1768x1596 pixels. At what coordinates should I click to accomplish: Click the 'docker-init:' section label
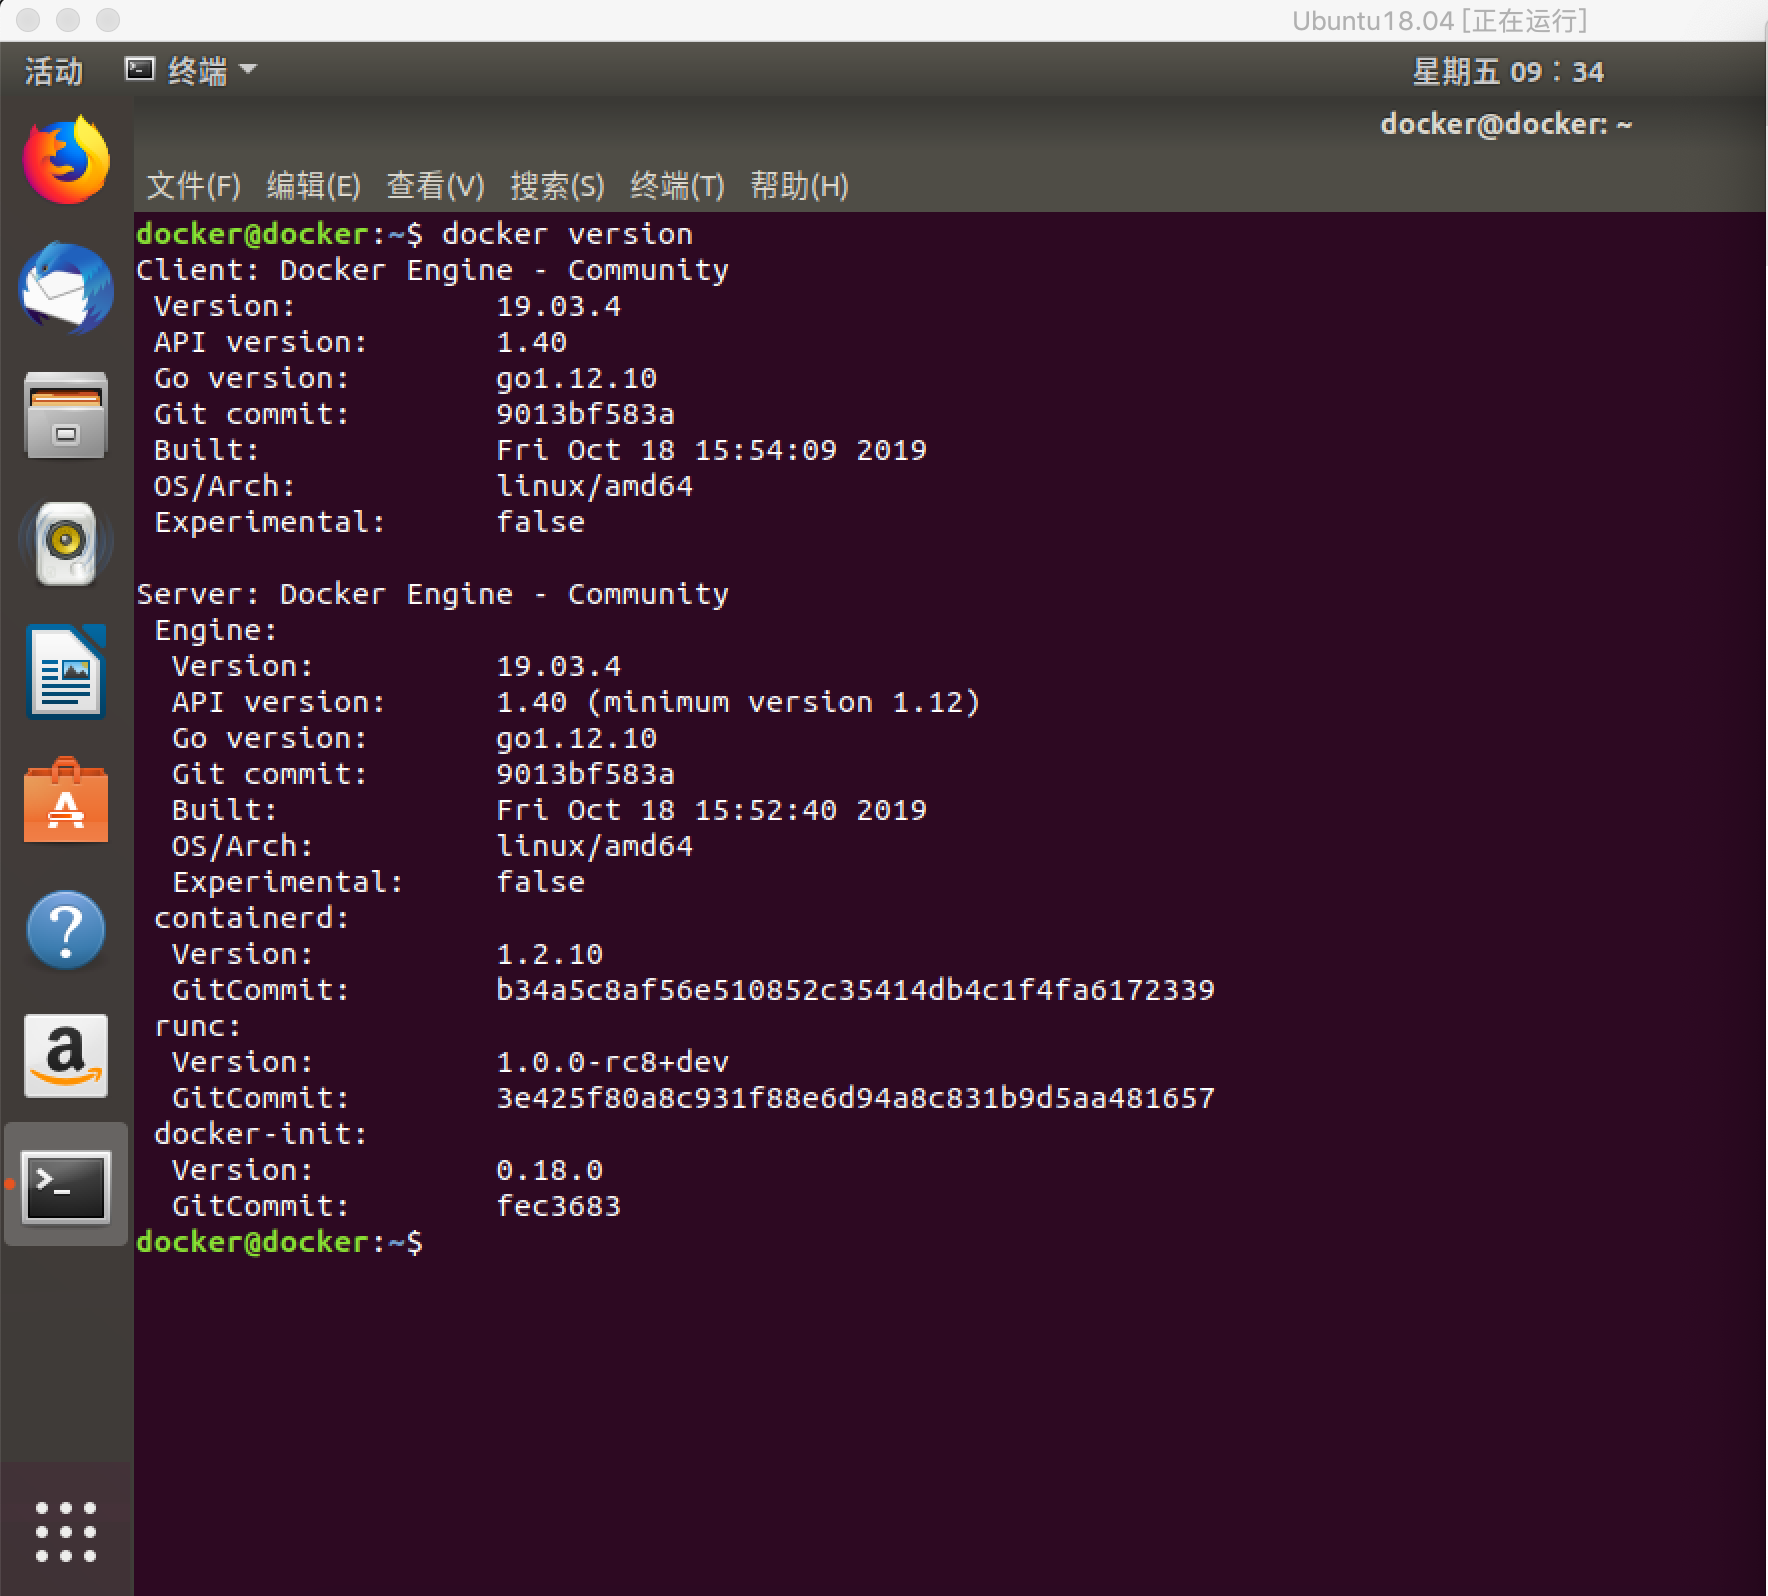(x=260, y=1134)
